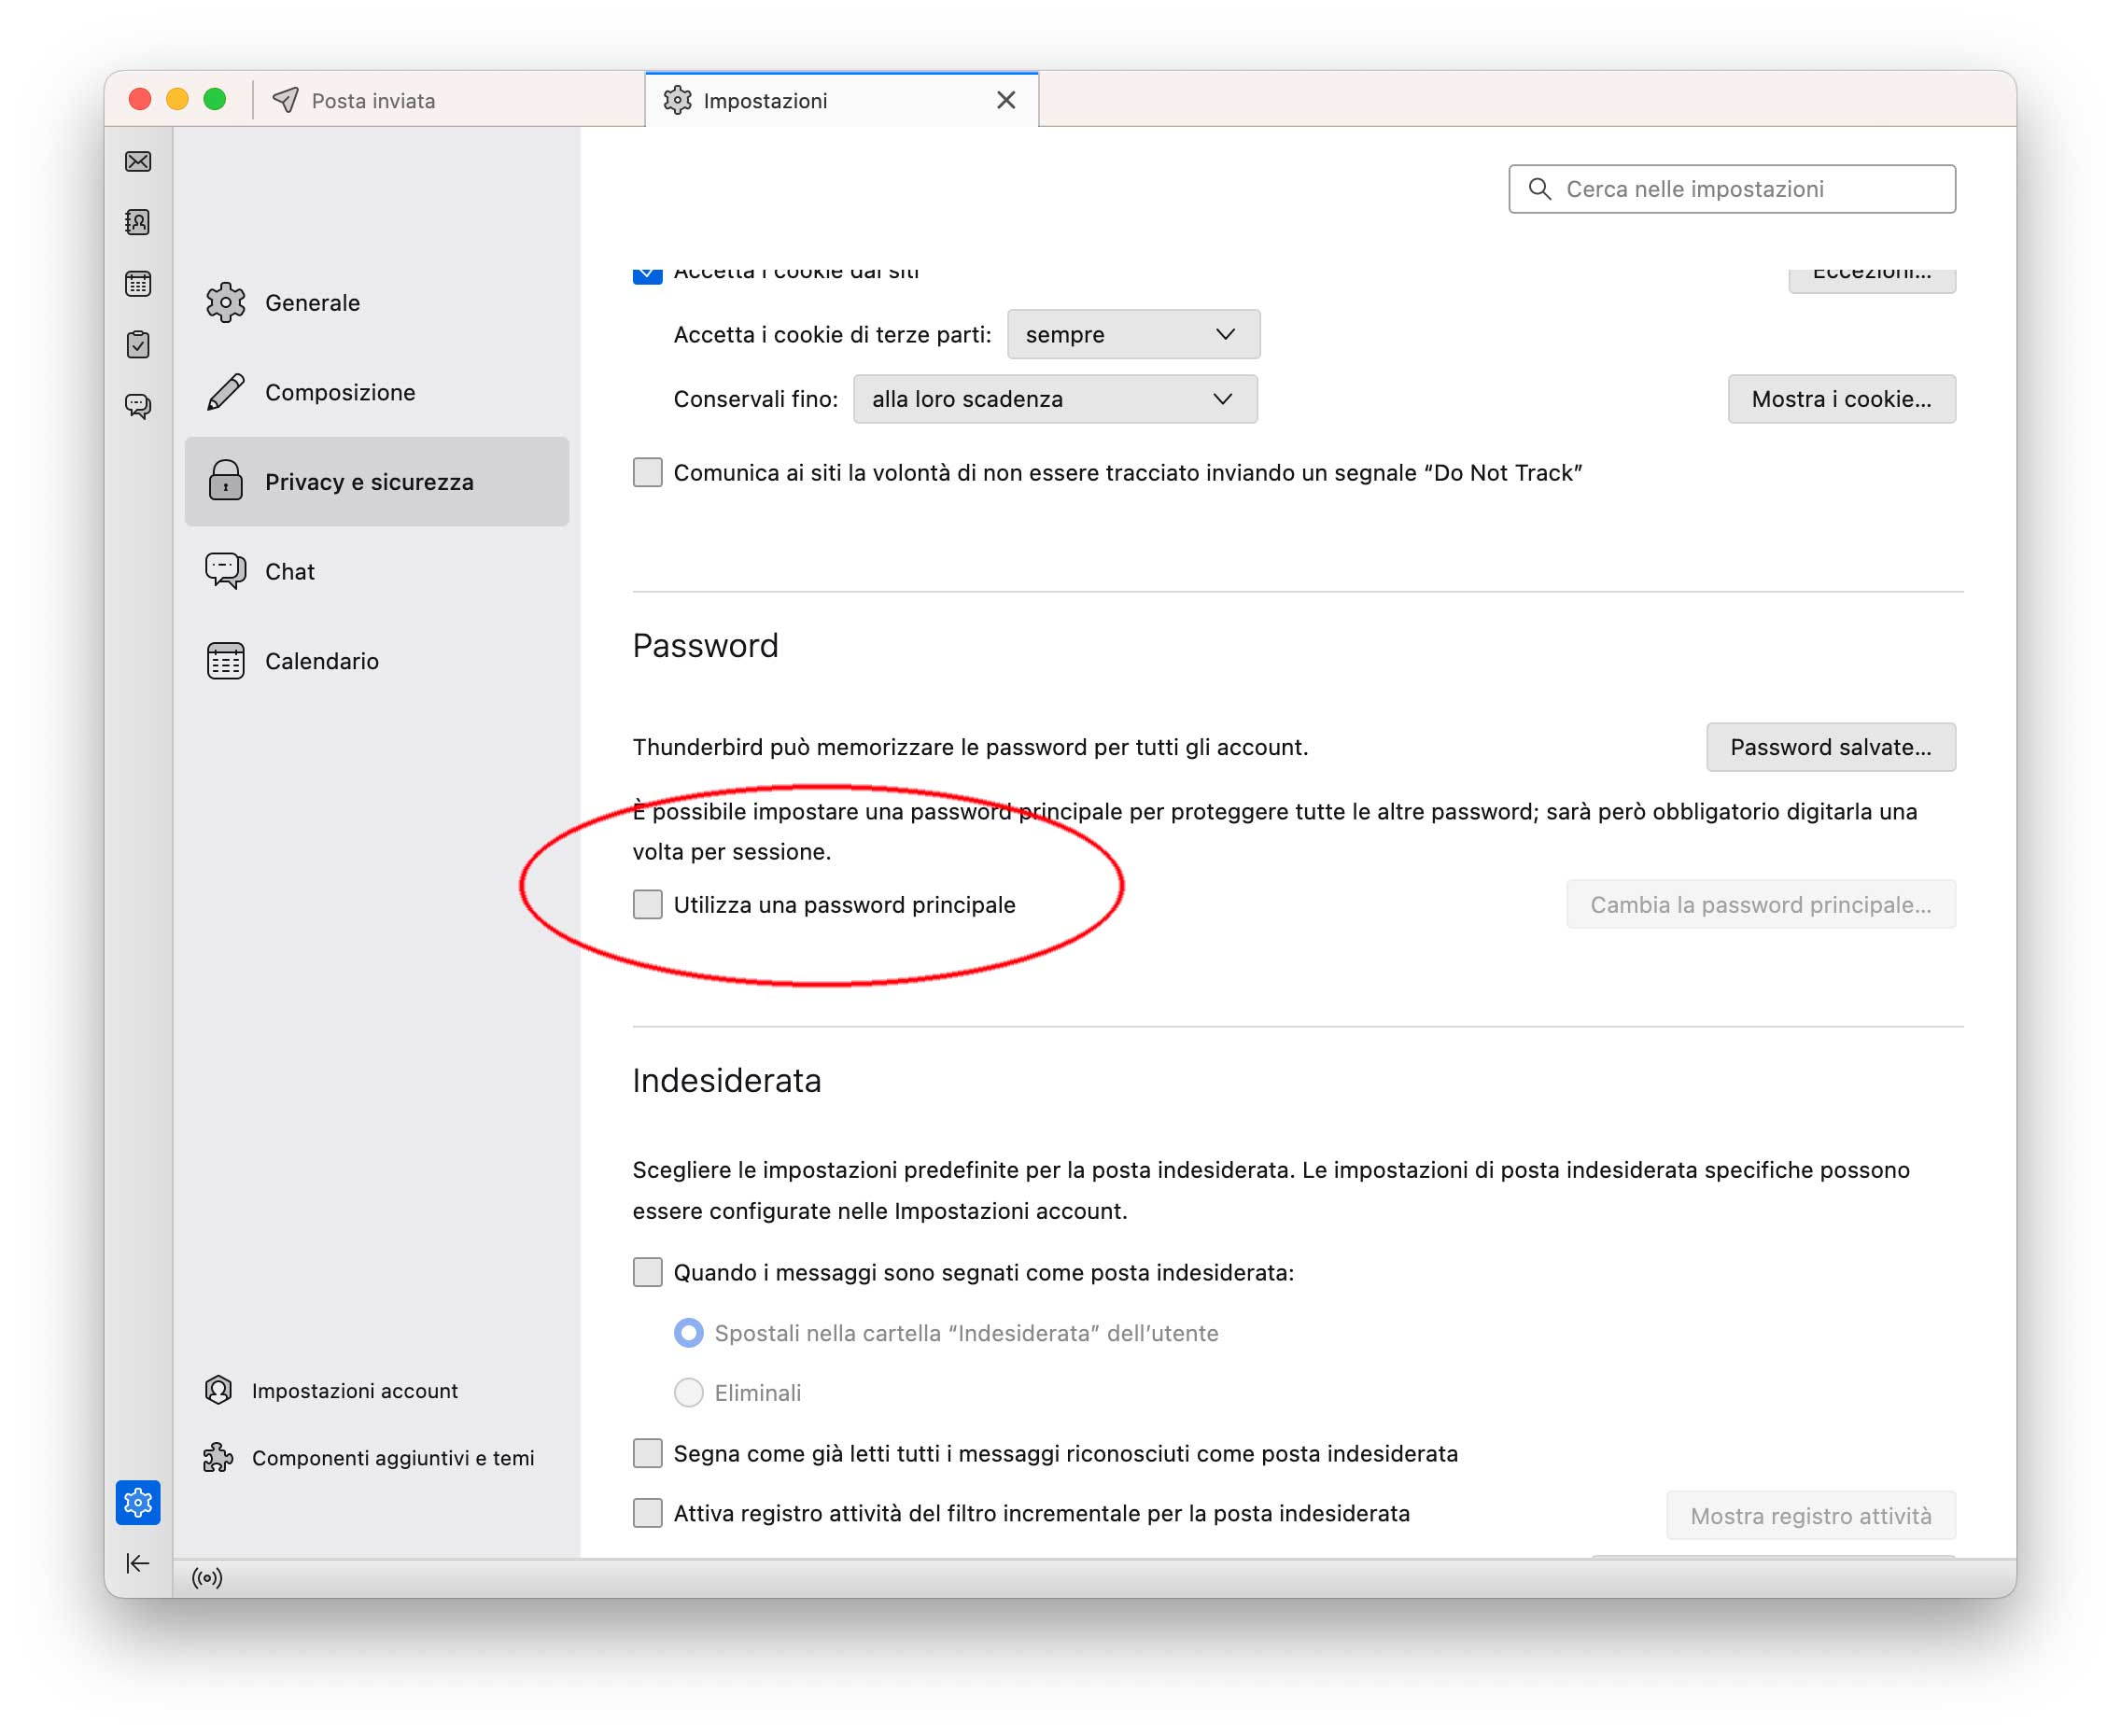Click Mostra i cookie button
Image resolution: width=2121 pixels, height=1736 pixels.
pyautogui.click(x=1840, y=399)
